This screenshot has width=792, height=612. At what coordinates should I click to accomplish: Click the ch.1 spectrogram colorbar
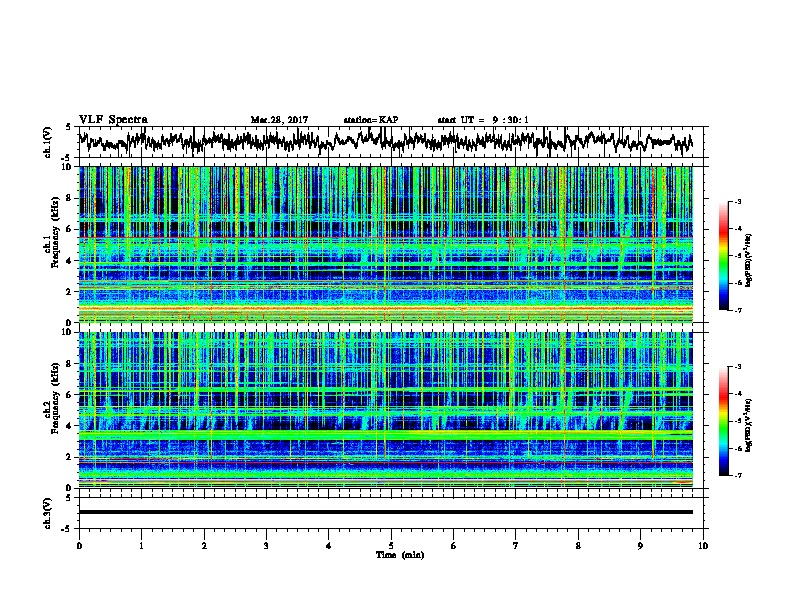click(724, 256)
